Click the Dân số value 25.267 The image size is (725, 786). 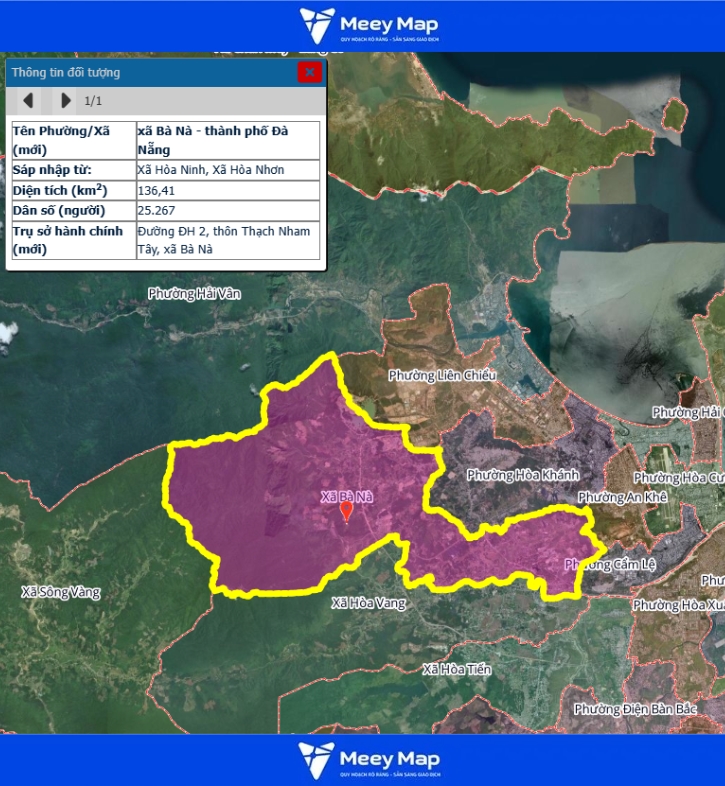pyautogui.click(x=156, y=211)
